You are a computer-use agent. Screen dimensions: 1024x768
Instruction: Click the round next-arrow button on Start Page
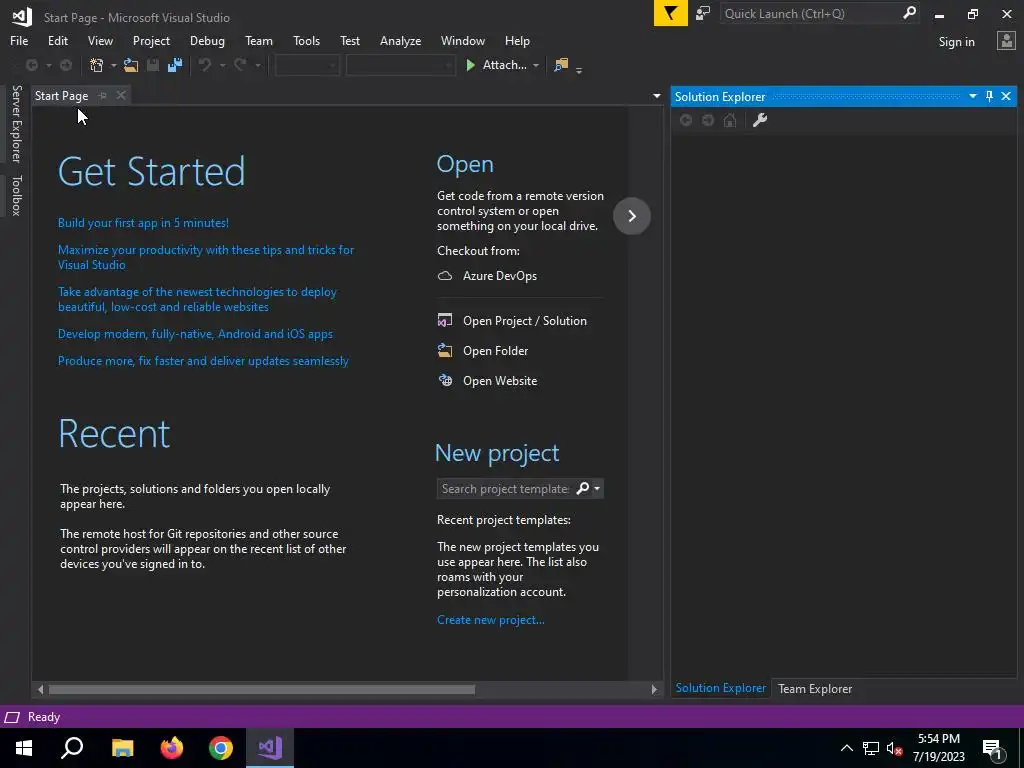(x=632, y=216)
